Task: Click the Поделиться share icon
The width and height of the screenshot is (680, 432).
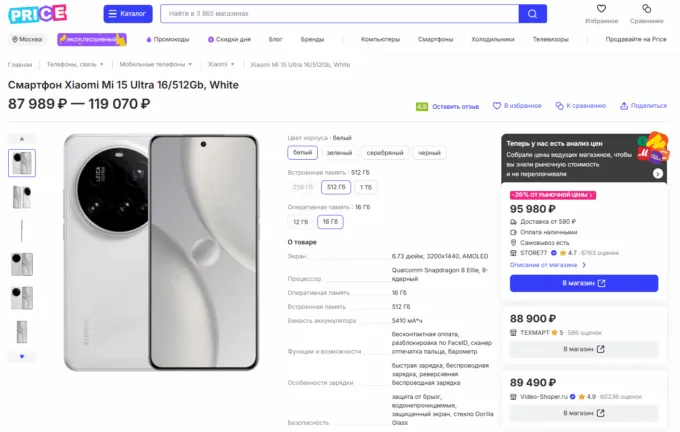Action: click(x=624, y=105)
